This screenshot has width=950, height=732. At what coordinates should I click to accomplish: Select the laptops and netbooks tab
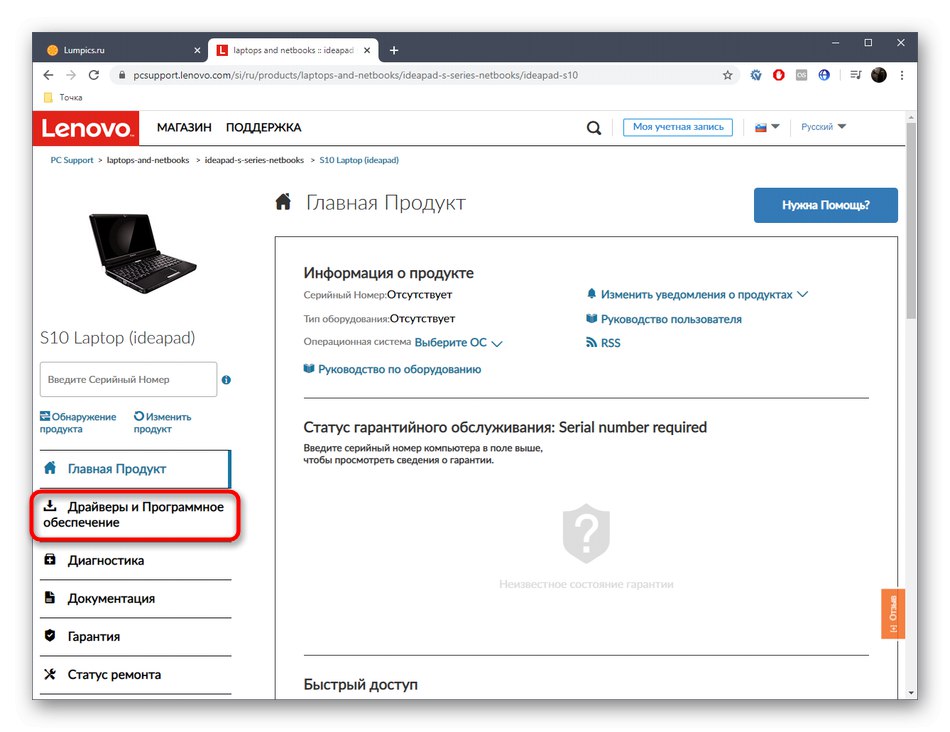pos(293,50)
